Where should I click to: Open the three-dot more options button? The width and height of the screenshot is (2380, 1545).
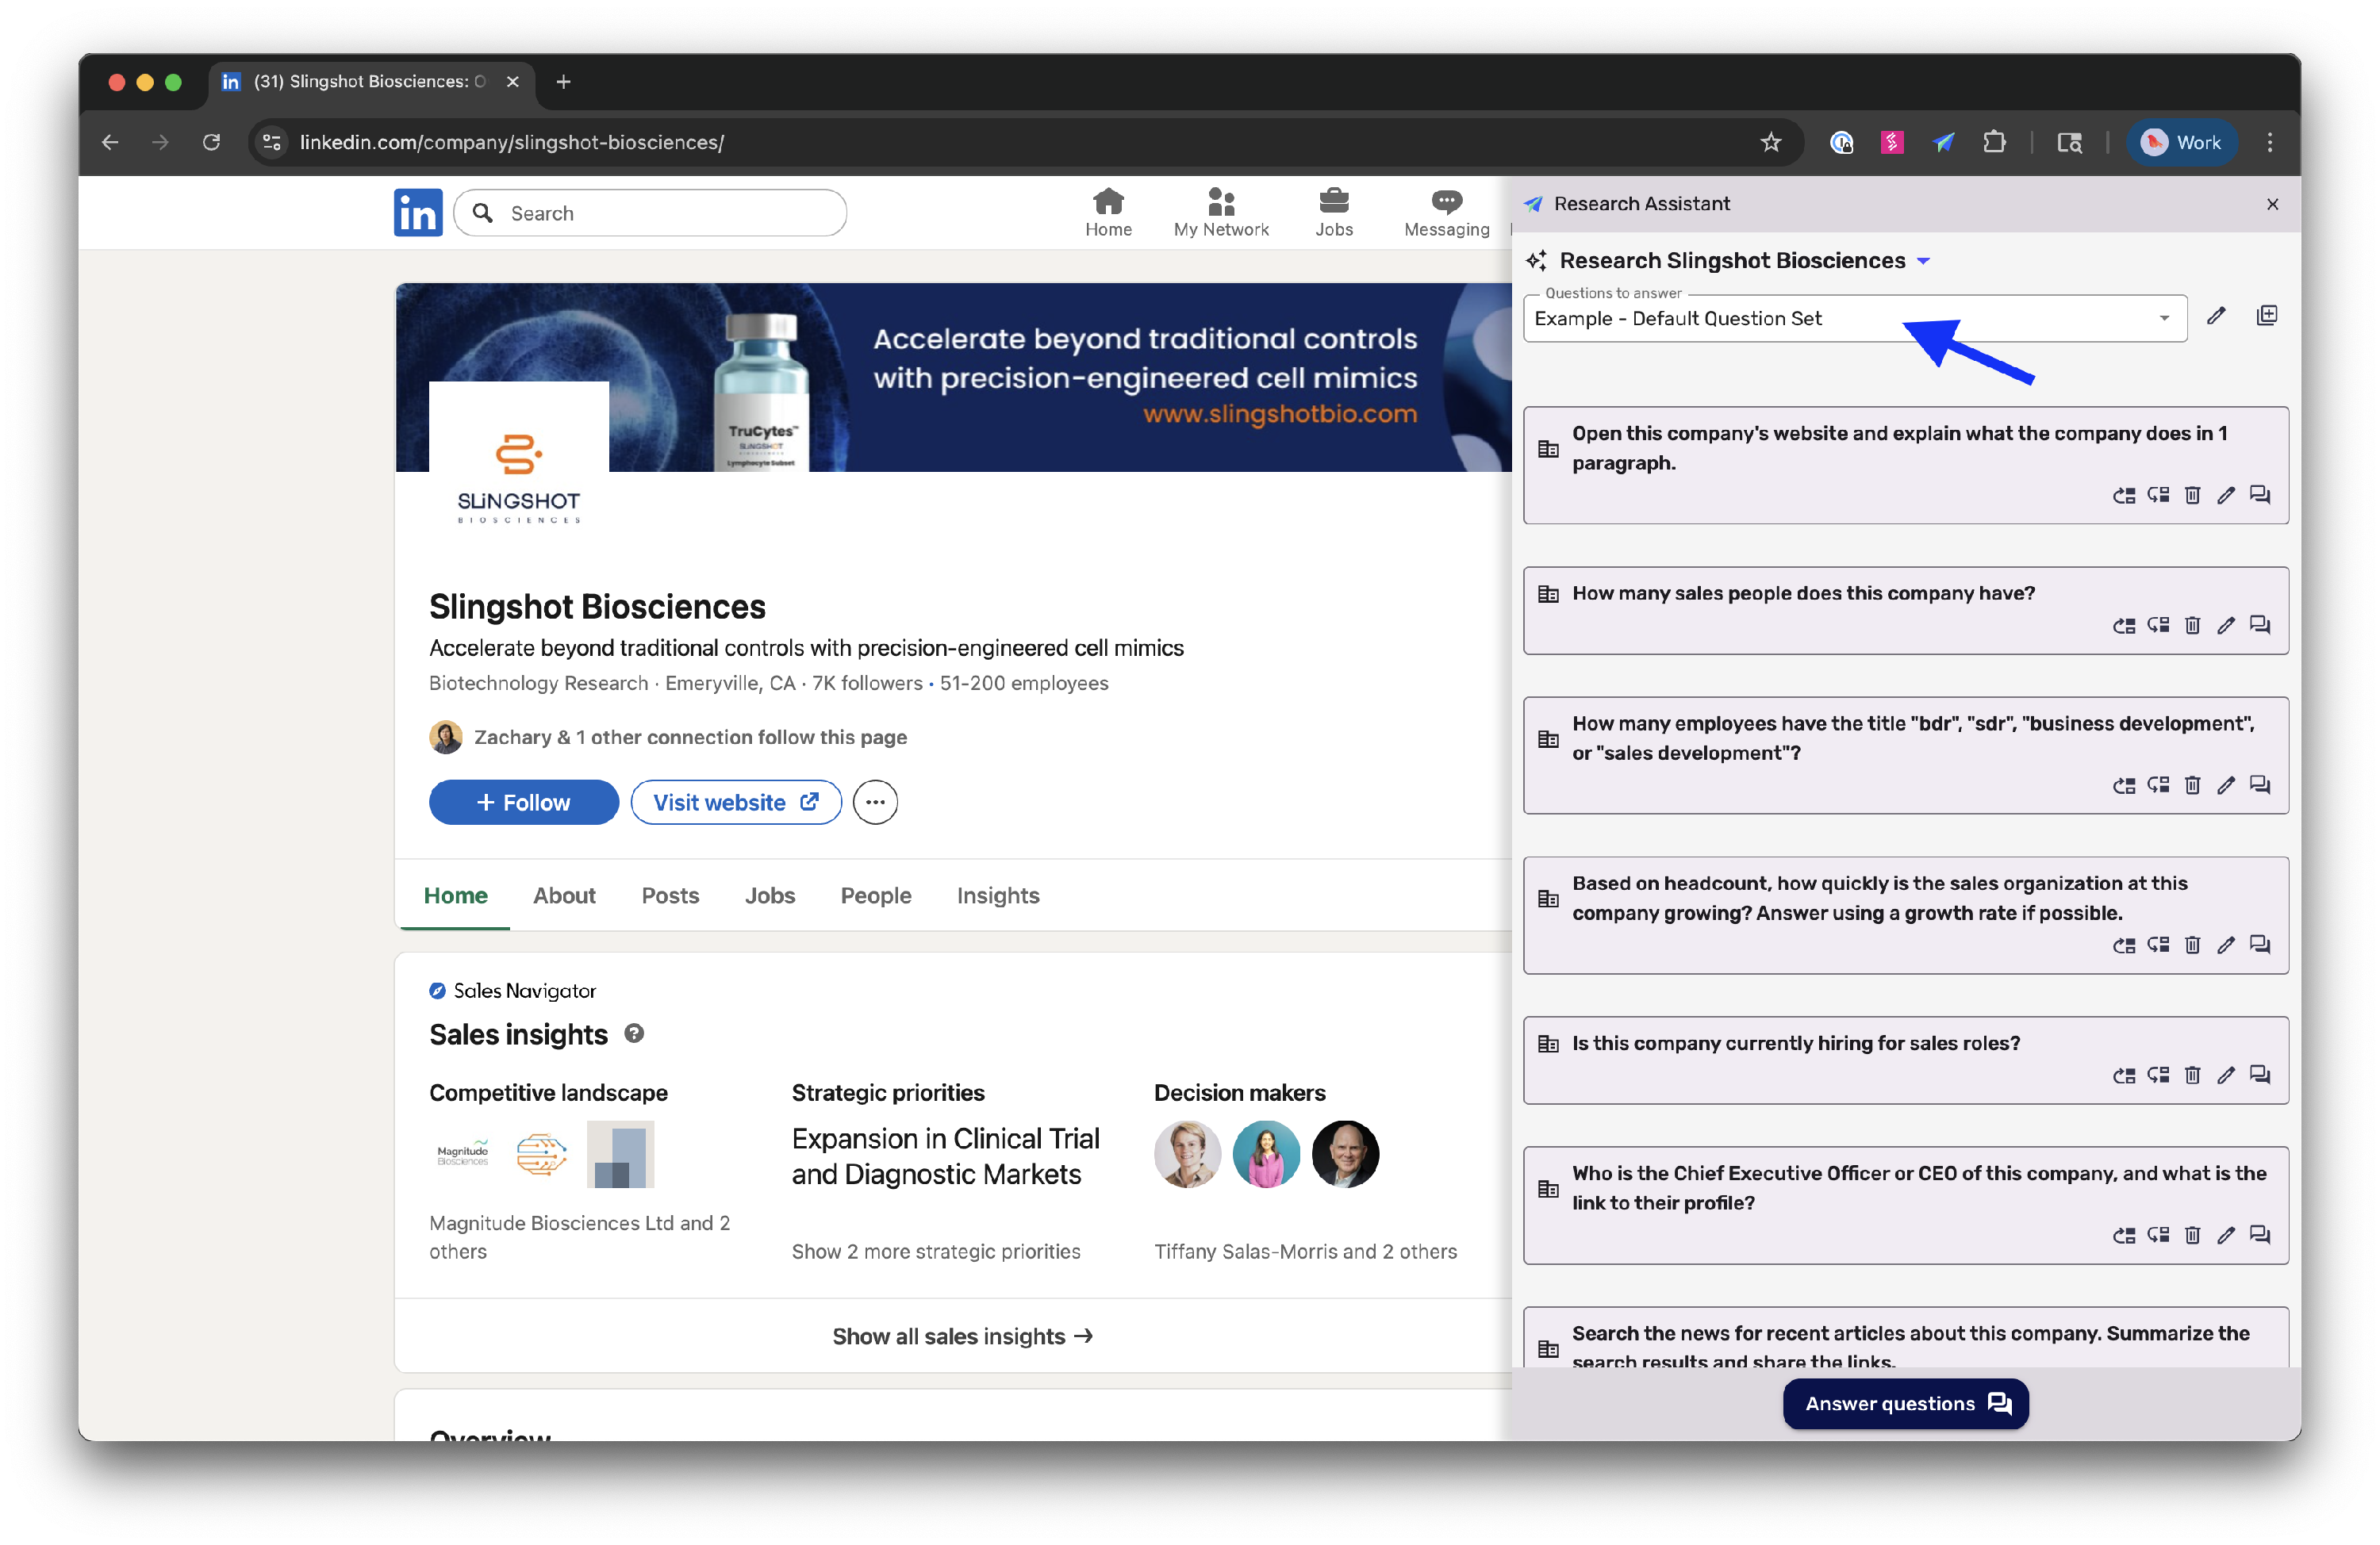875,803
